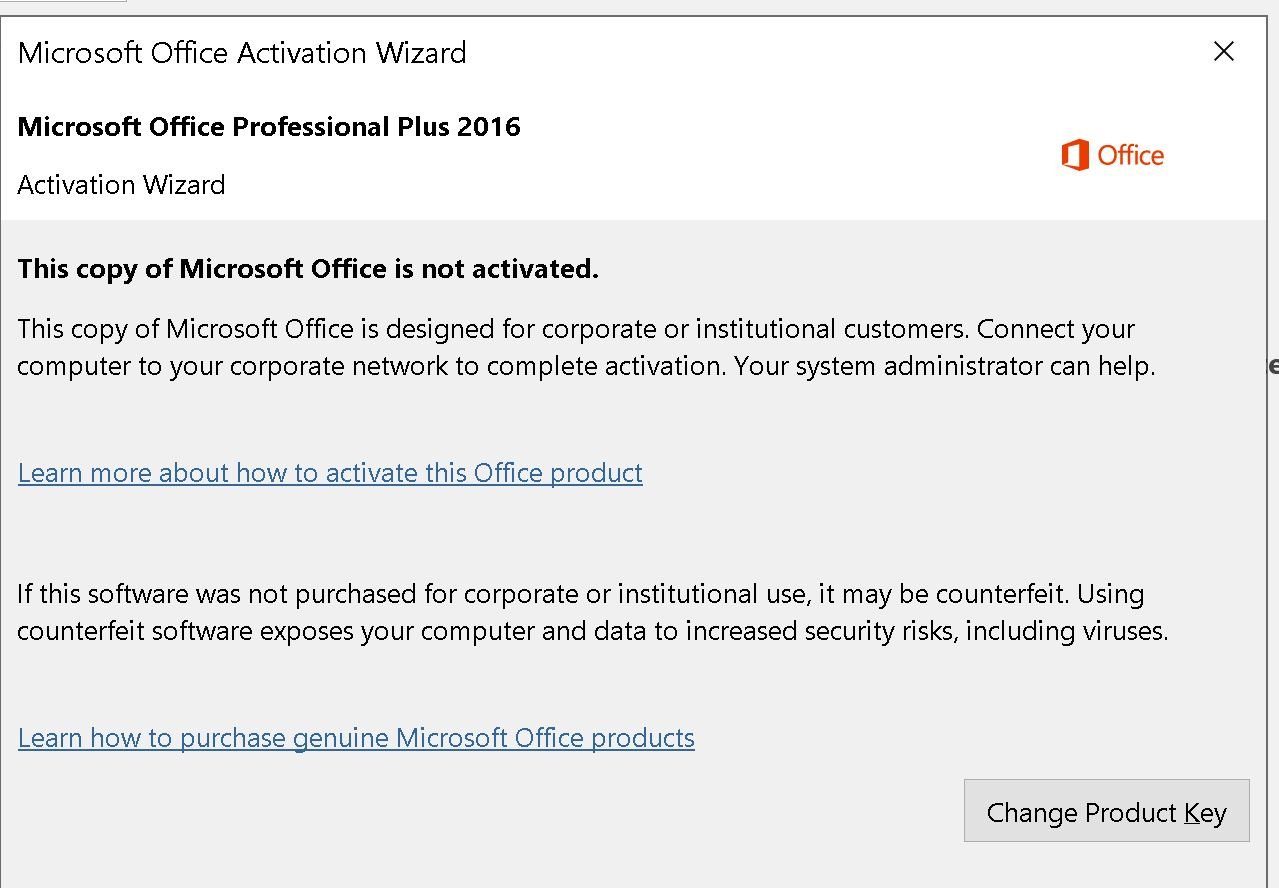This screenshot has height=888, width=1279.
Task: Click 'Microsoft Office products' in the purchase link
Action: (x=545, y=738)
